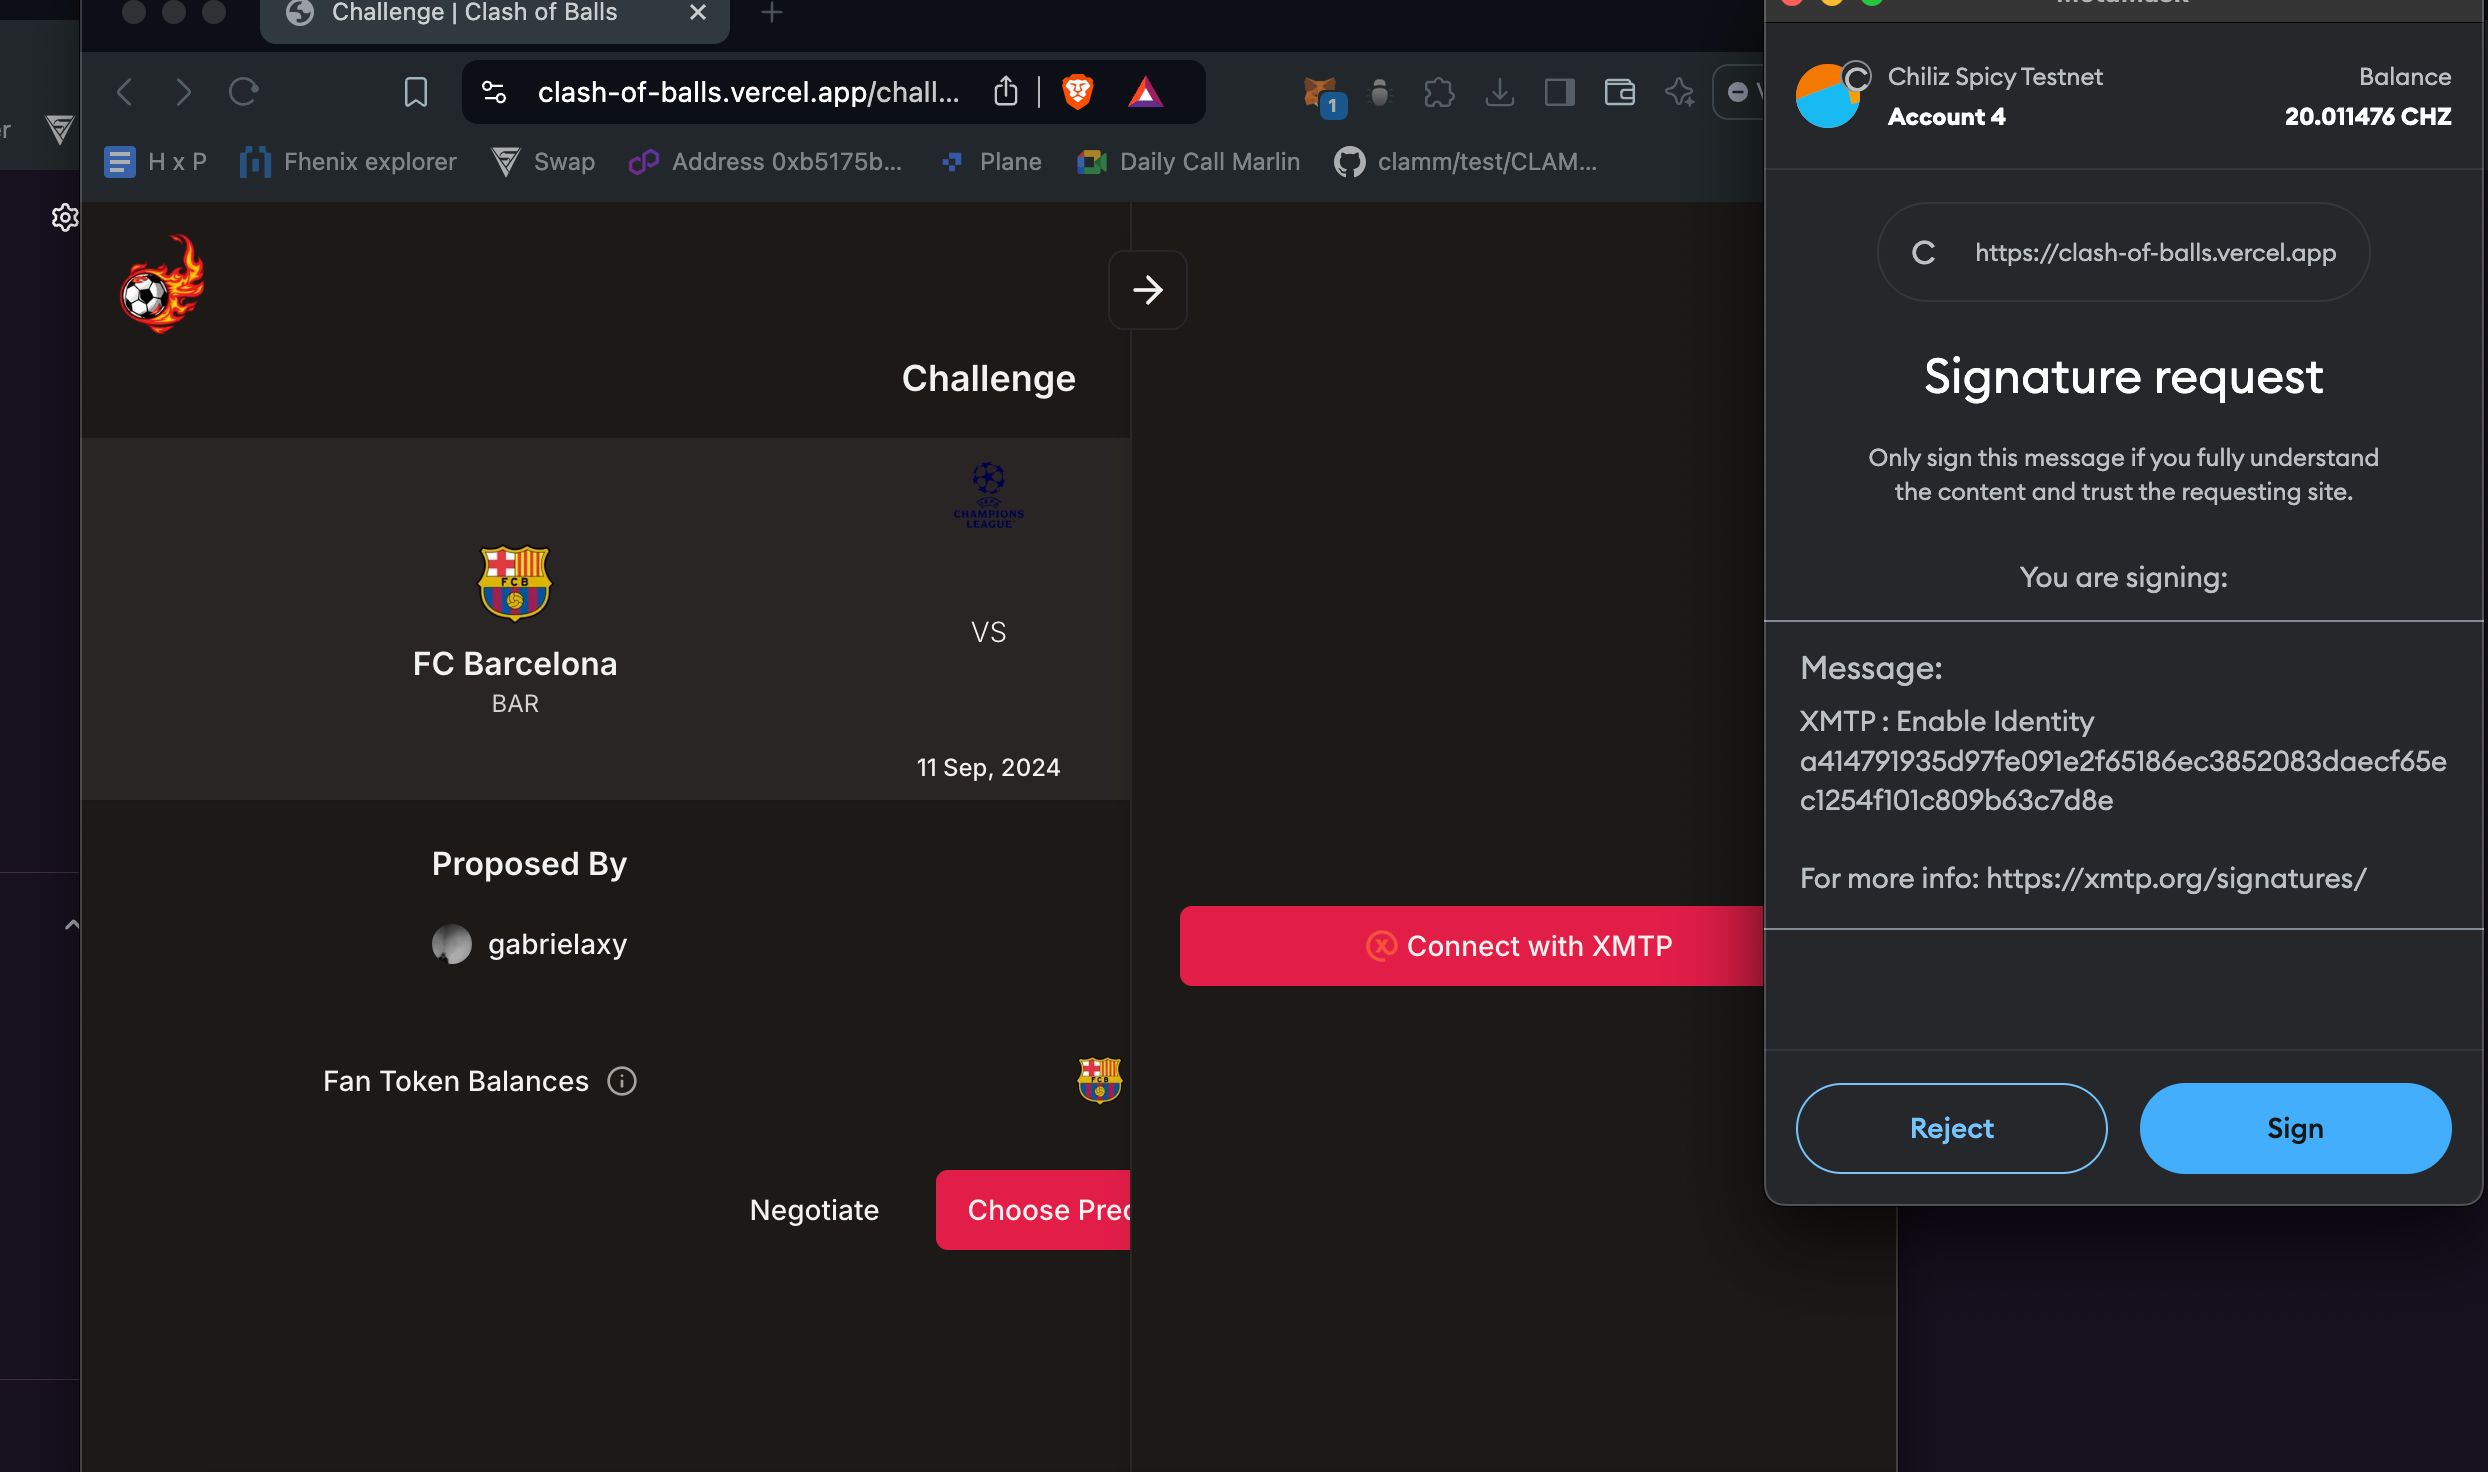Reject the signature request
Image resolution: width=2488 pixels, height=1472 pixels.
(x=1951, y=1128)
